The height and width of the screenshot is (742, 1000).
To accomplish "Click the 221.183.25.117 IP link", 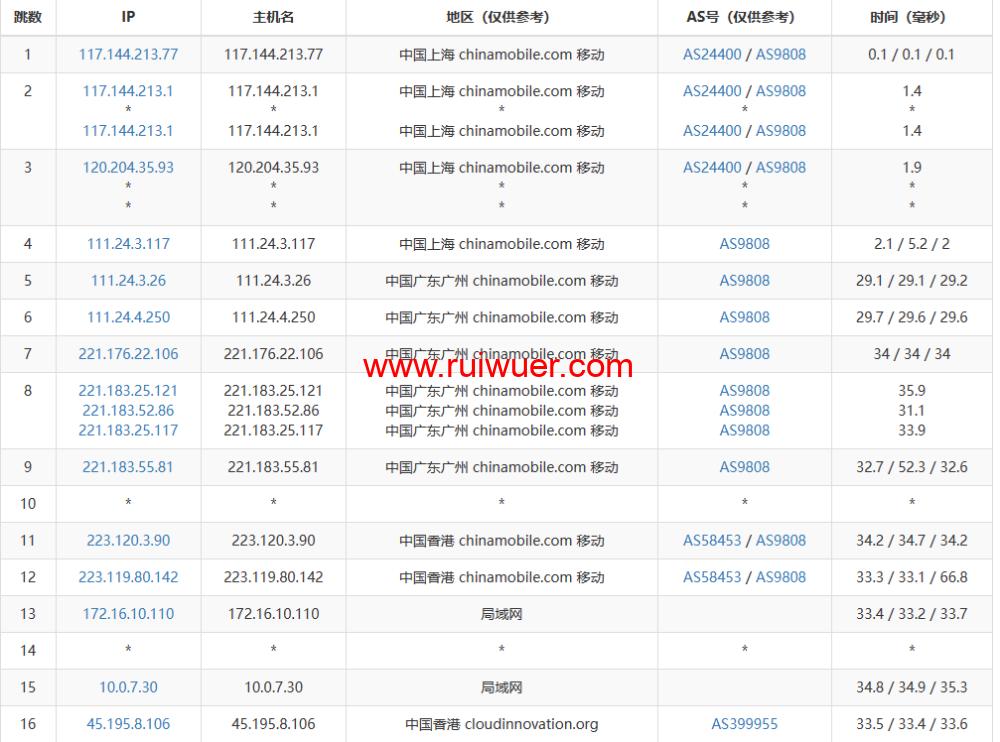I will (x=128, y=430).
